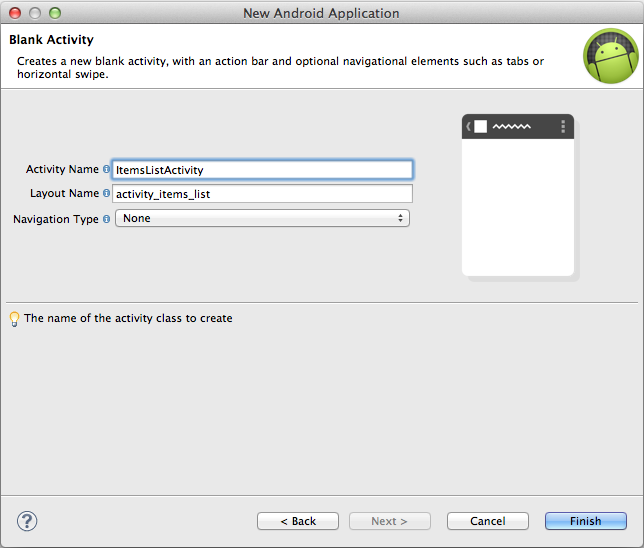The height and width of the screenshot is (548, 644).
Task: Click the green zoom window button
Action: point(55,13)
